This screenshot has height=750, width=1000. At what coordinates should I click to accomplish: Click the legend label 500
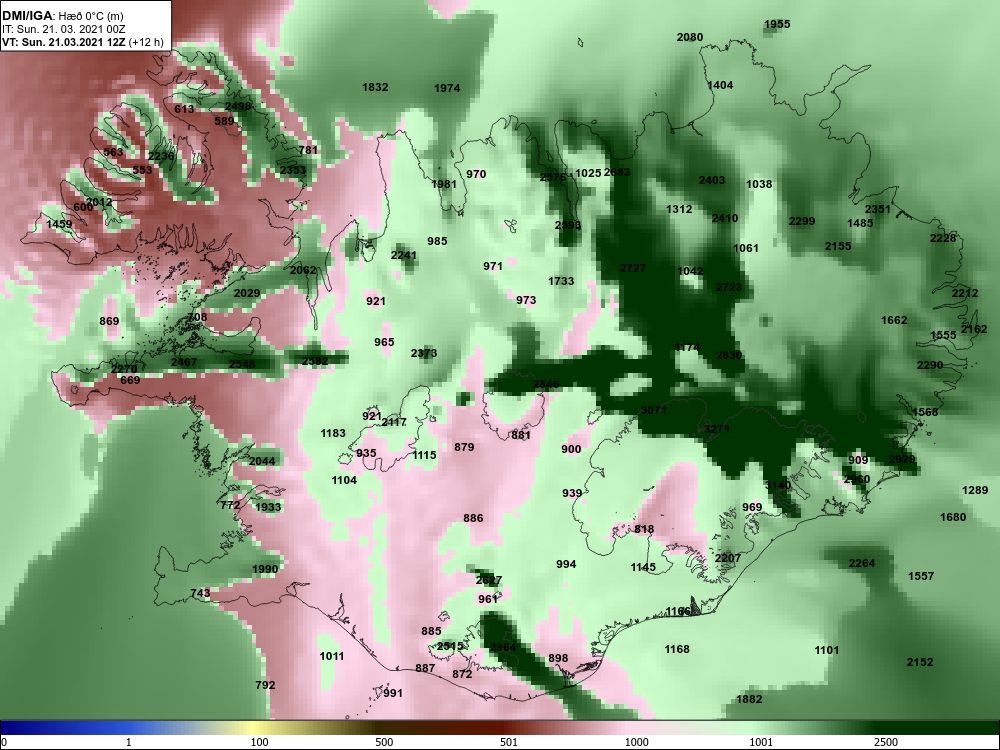384,742
